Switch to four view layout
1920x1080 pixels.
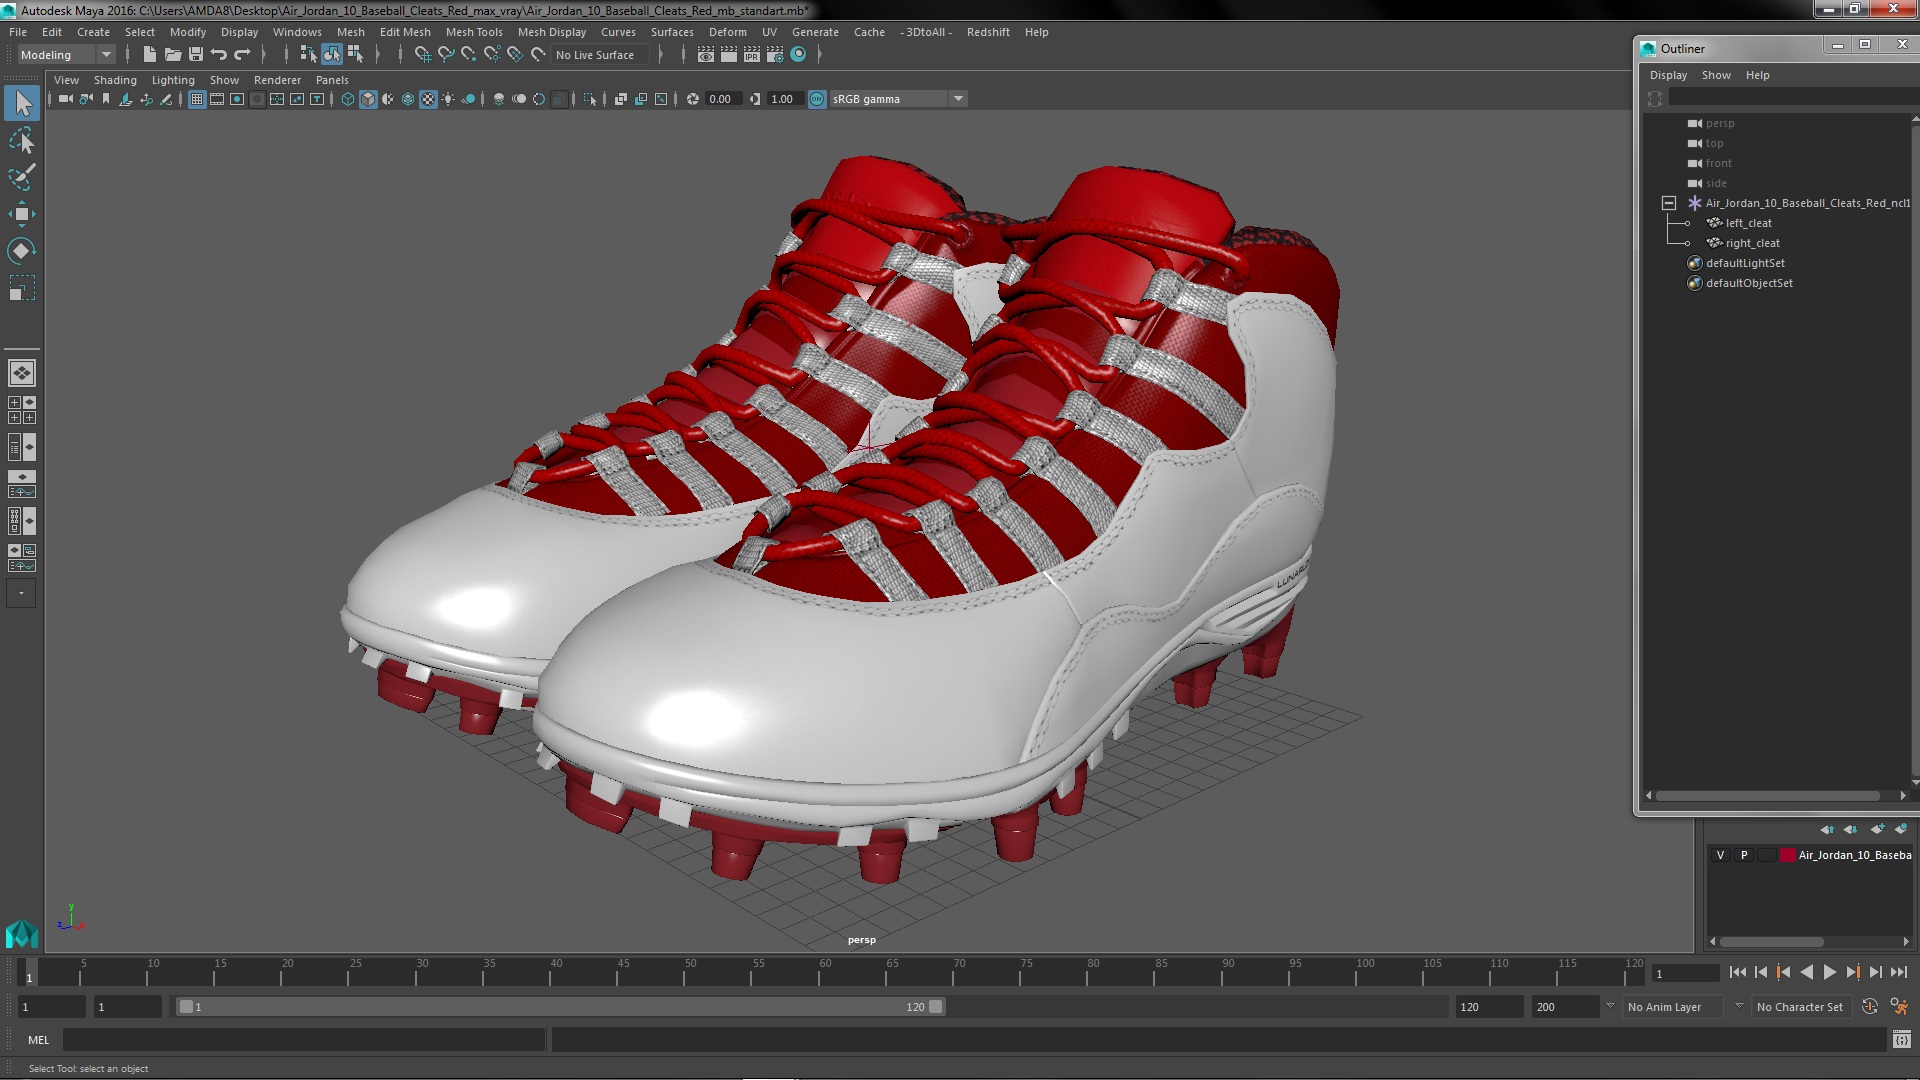pos(22,410)
